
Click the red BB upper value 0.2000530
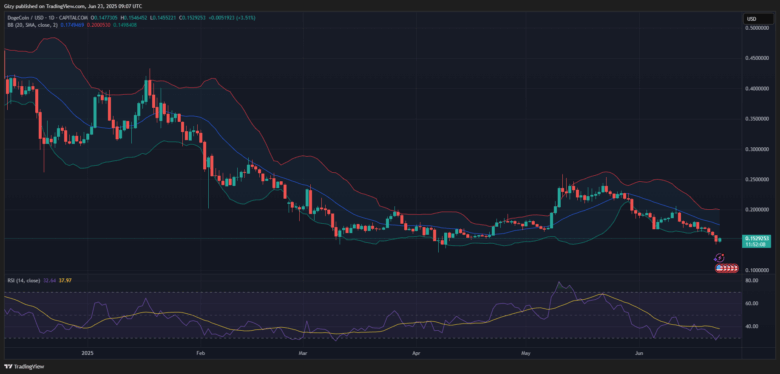(x=98, y=25)
